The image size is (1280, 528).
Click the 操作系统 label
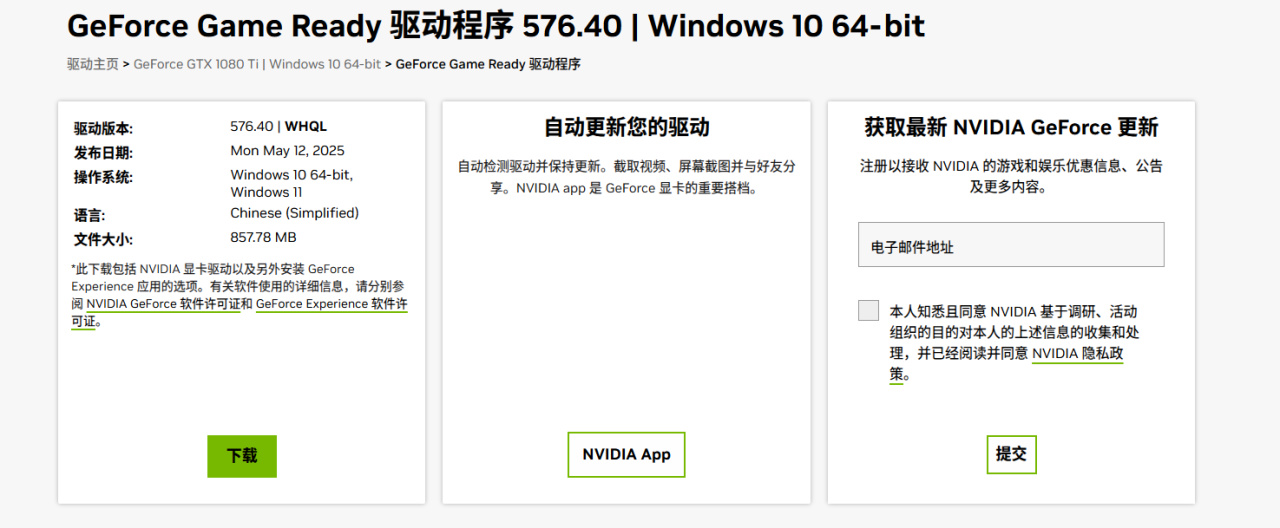pyautogui.click(x=103, y=177)
